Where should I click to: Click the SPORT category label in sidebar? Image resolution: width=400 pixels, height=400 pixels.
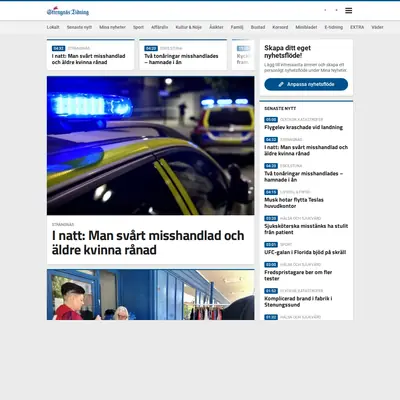point(286,245)
